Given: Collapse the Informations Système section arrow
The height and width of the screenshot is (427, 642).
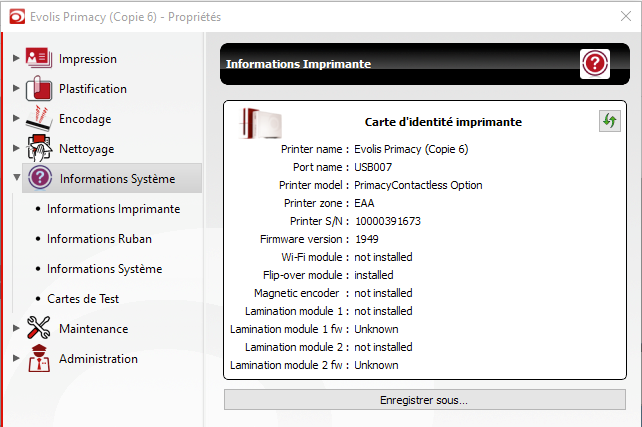Looking at the screenshot, I should (x=17, y=178).
